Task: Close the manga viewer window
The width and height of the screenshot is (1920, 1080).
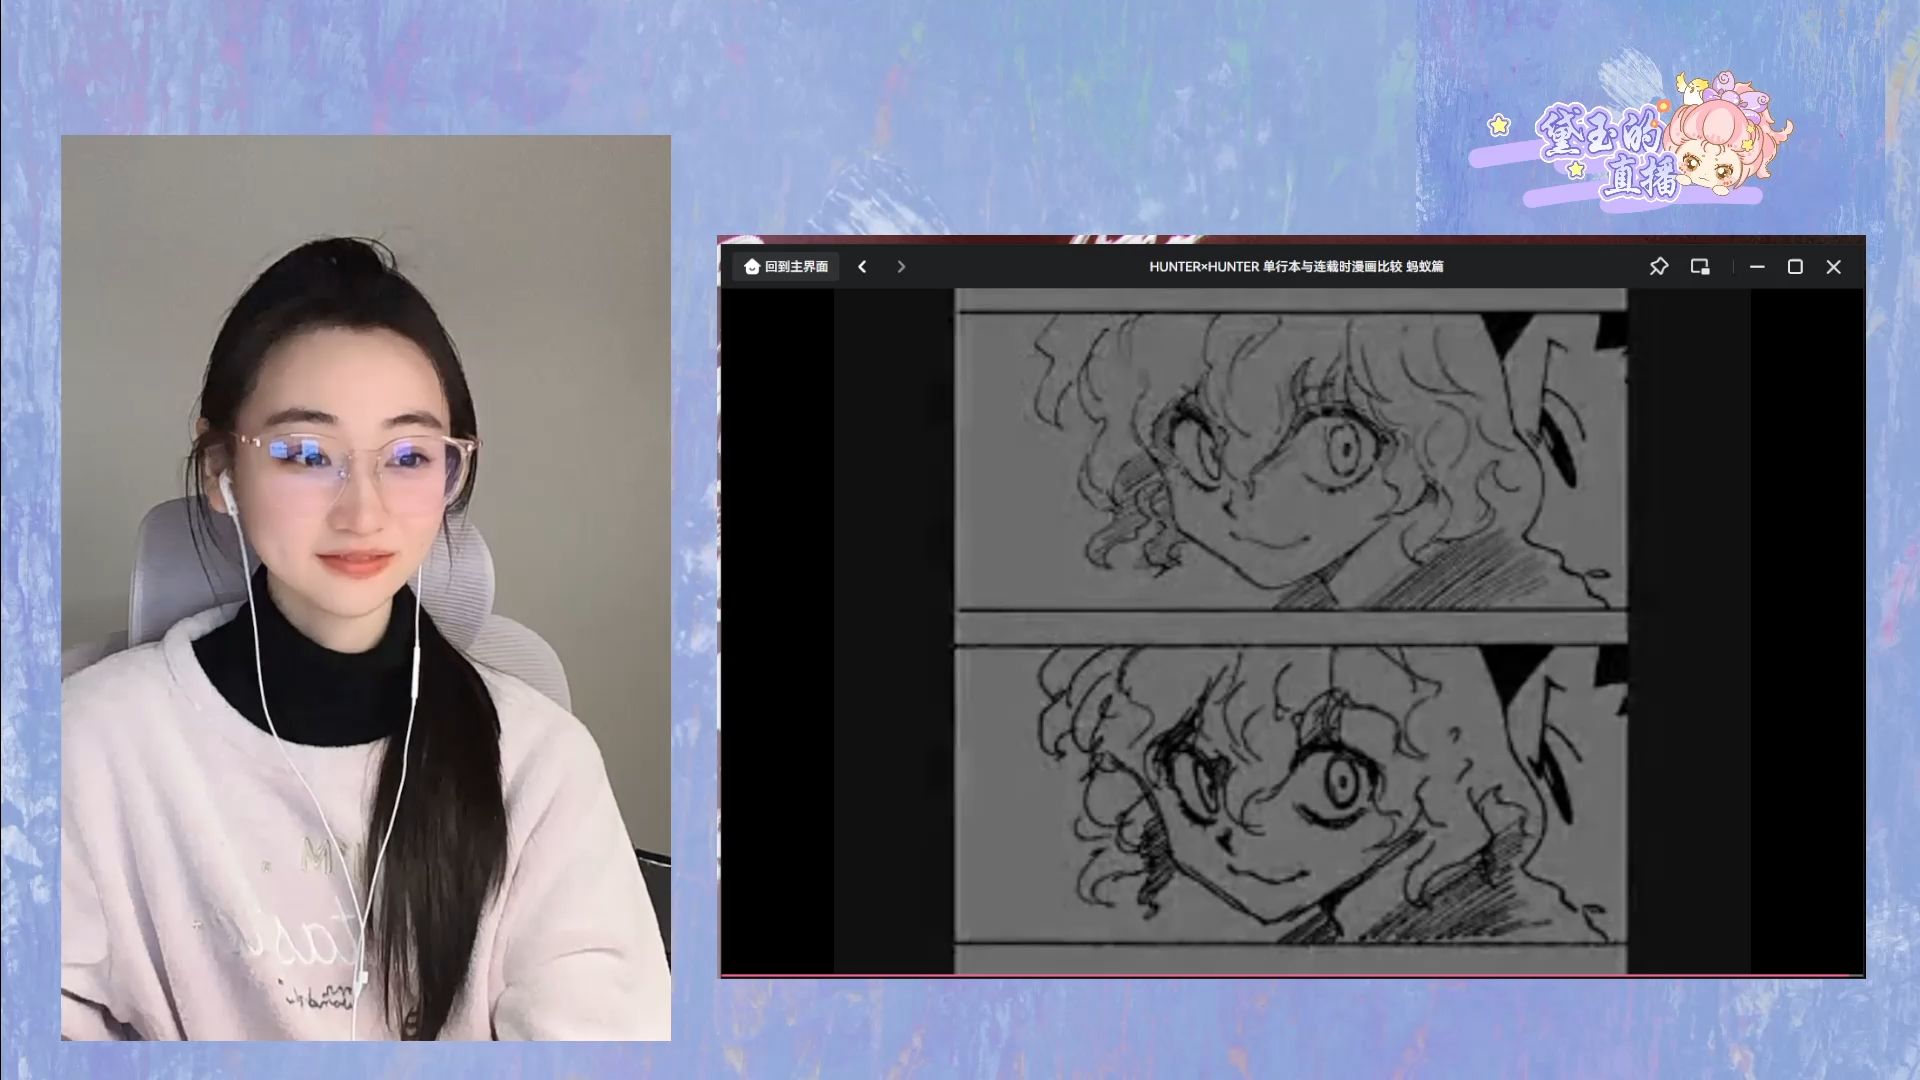Action: click(x=1833, y=267)
